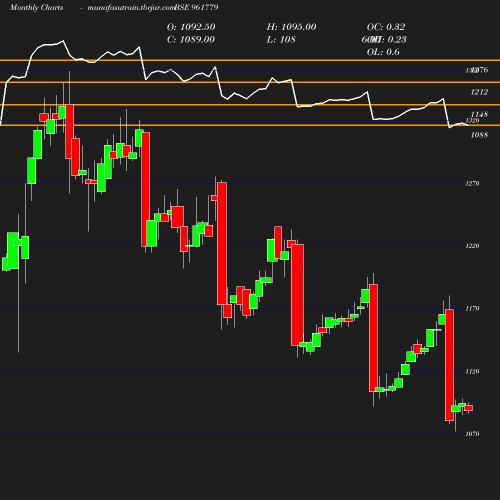Click the '1120' price axis label
Screen dimensions: 500x500
[472, 371]
